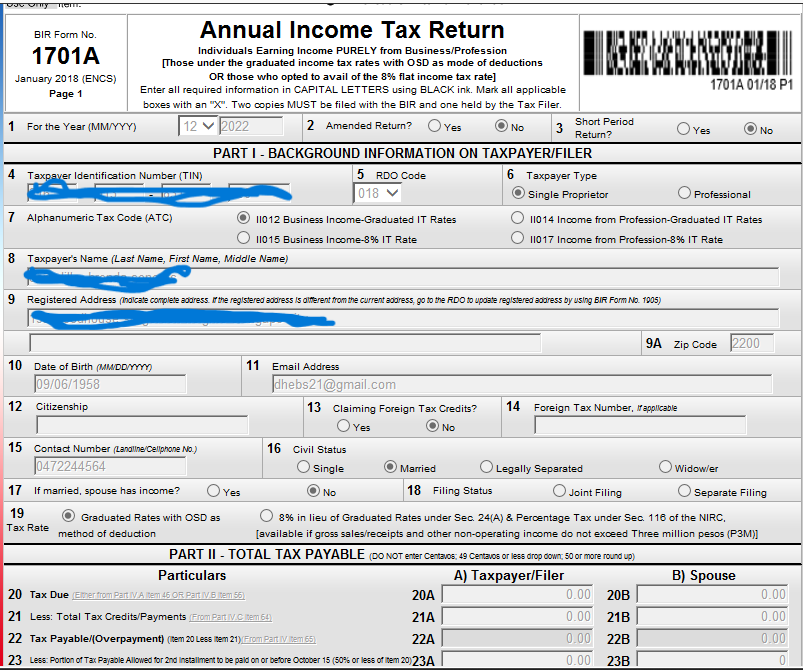Open the From Part IV Item 65 link
803x670 pixels.
pyautogui.click(x=279, y=639)
